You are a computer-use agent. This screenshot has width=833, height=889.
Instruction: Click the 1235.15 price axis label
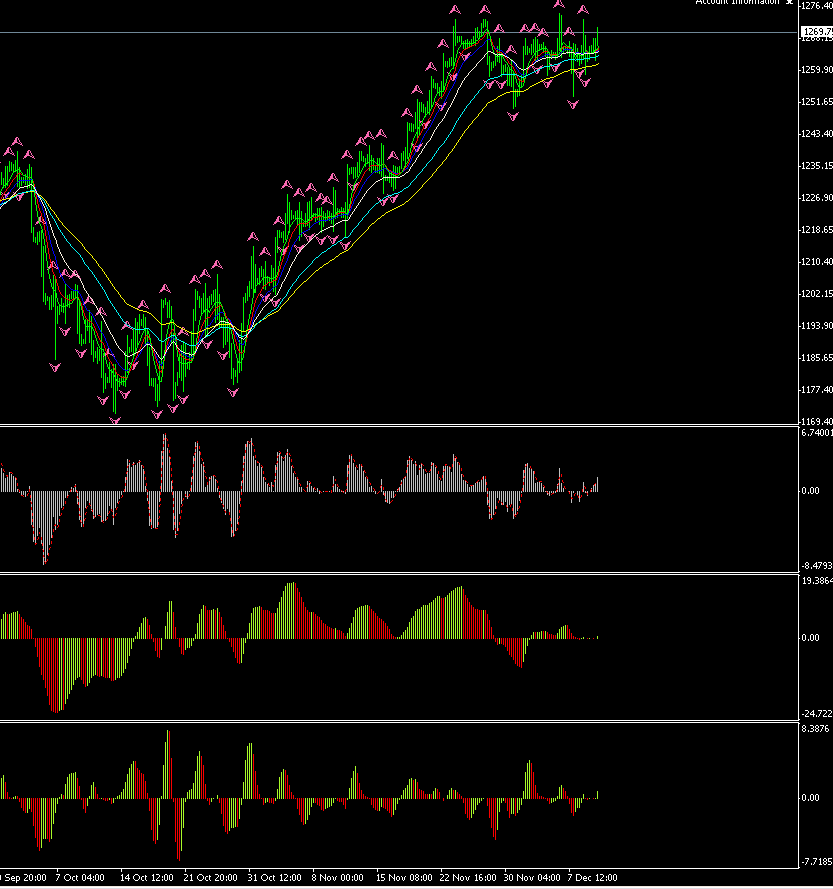[817, 166]
